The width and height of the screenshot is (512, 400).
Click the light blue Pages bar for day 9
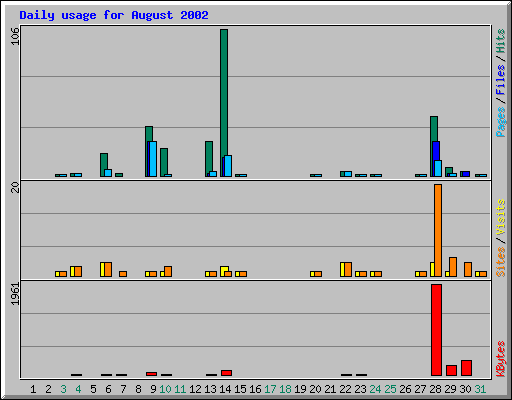153,159
